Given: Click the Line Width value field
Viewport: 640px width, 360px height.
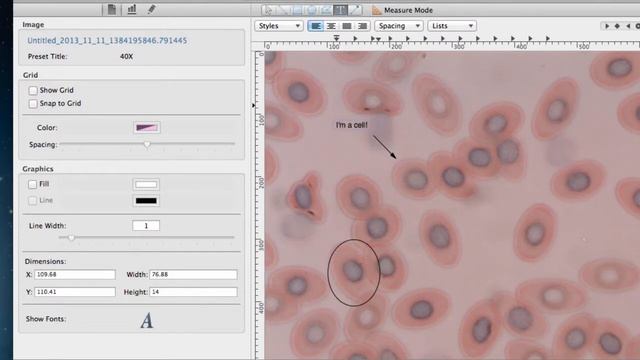Looking at the screenshot, I should click(146, 226).
